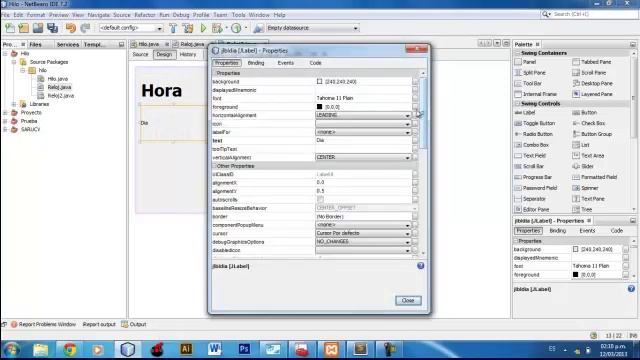Close the Properties dialog with Close button
Screen dimensions: 640x360
[x=408, y=300]
